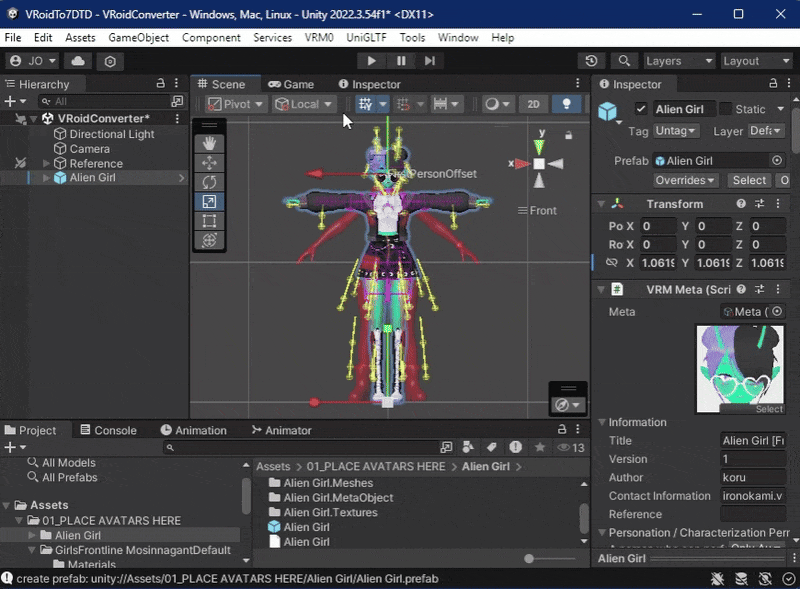Image resolution: width=800 pixels, height=589 pixels.
Task: Toggle hidden packages visibility count
Action: 571,448
